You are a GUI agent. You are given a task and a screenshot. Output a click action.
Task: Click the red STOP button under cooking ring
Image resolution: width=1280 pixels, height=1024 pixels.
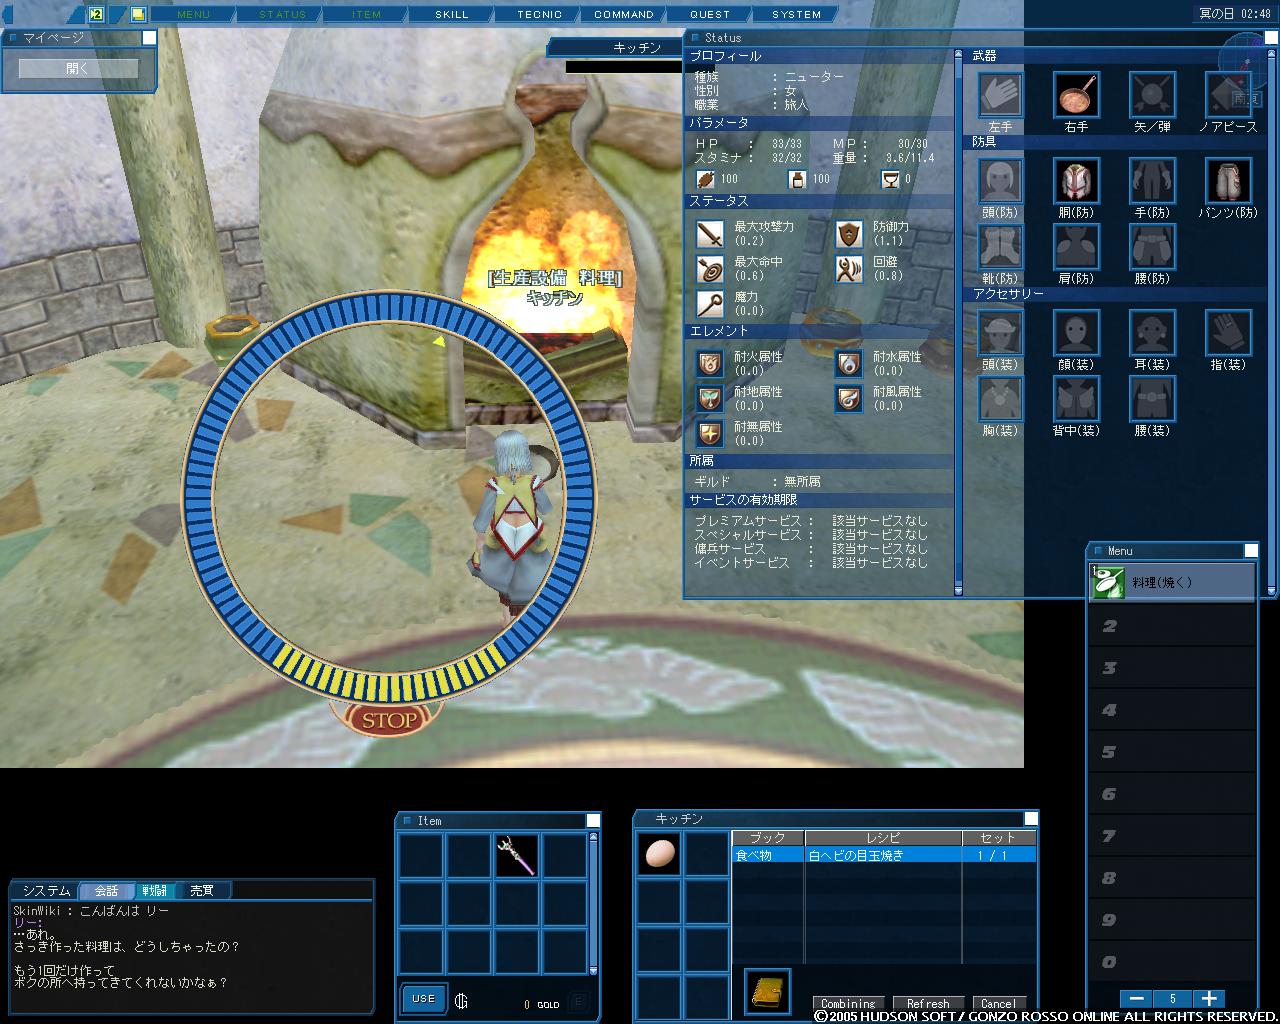pos(389,719)
